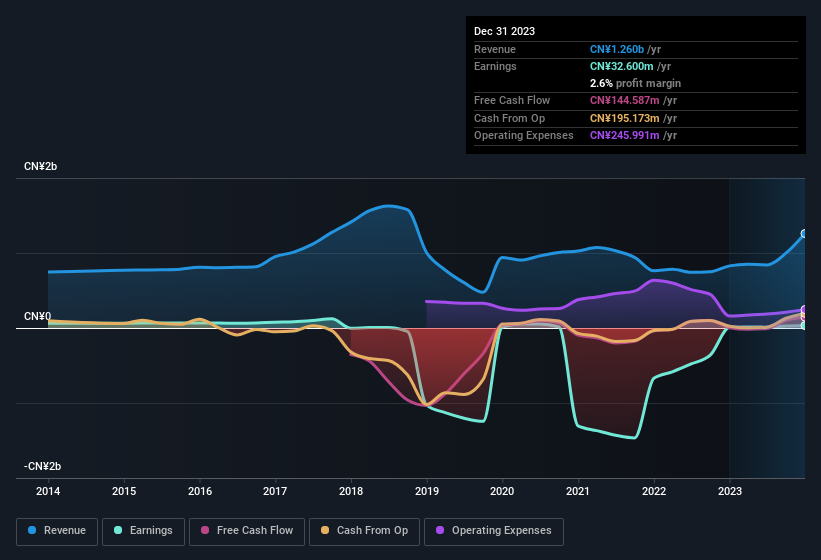Click the purple Operating Expenses dot

coord(441,531)
